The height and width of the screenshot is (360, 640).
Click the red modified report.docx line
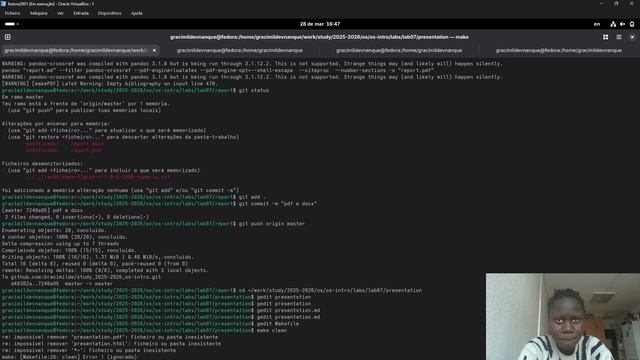pos(65,144)
